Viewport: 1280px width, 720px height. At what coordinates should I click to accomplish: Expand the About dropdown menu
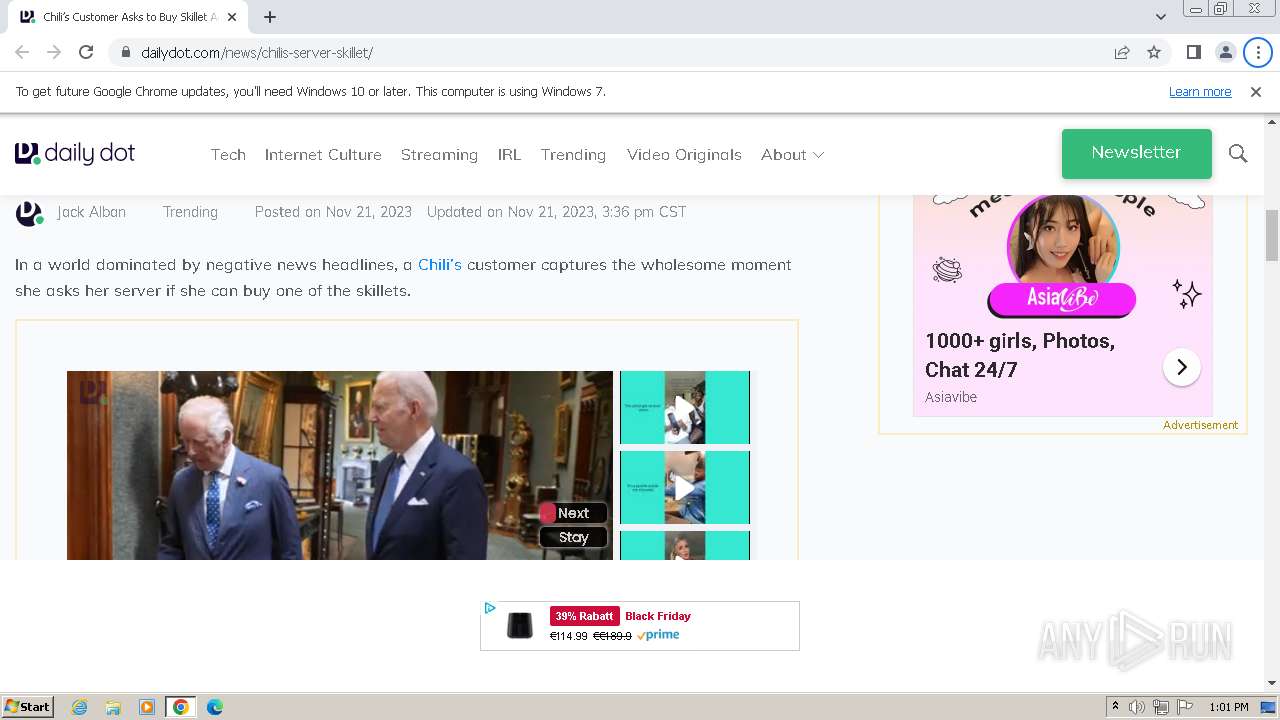[792, 154]
